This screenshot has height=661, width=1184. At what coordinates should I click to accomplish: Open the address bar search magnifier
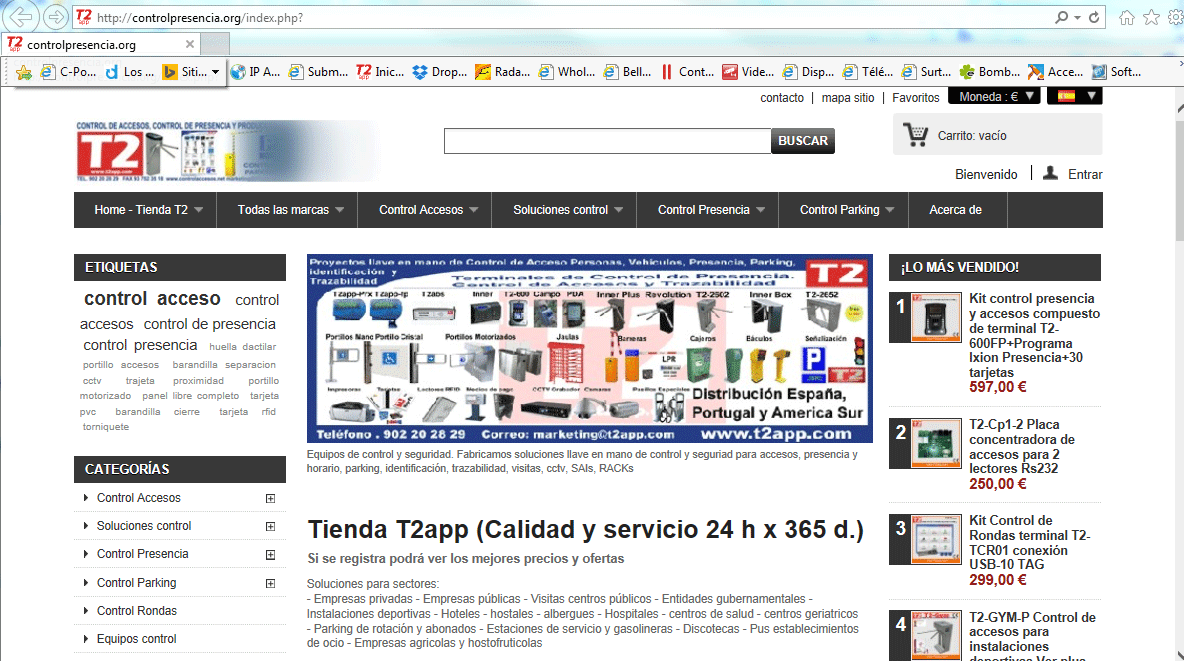(1062, 17)
